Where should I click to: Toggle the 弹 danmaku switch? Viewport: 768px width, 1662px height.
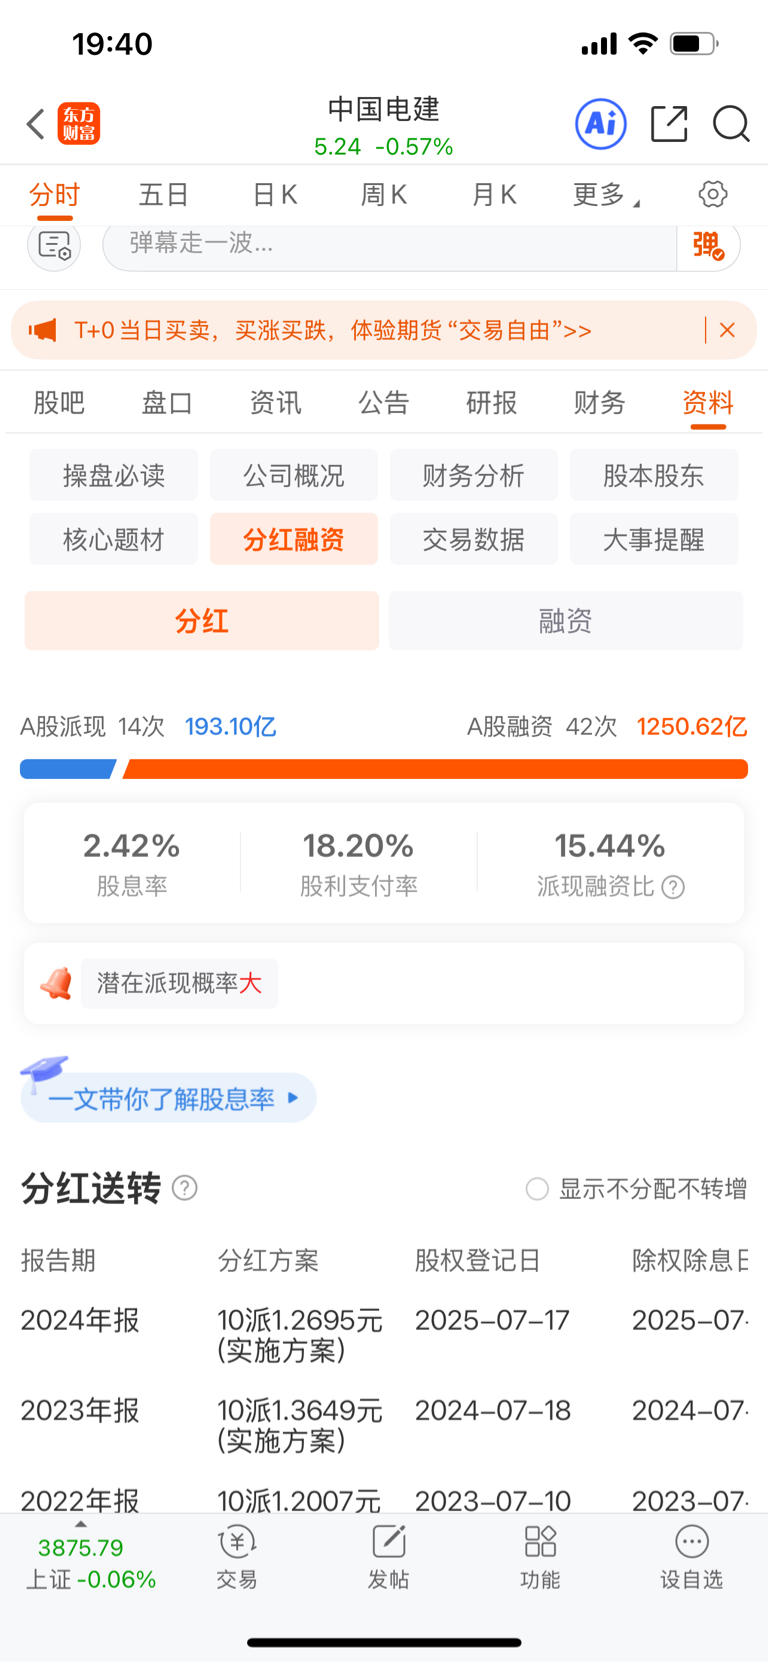pos(708,245)
